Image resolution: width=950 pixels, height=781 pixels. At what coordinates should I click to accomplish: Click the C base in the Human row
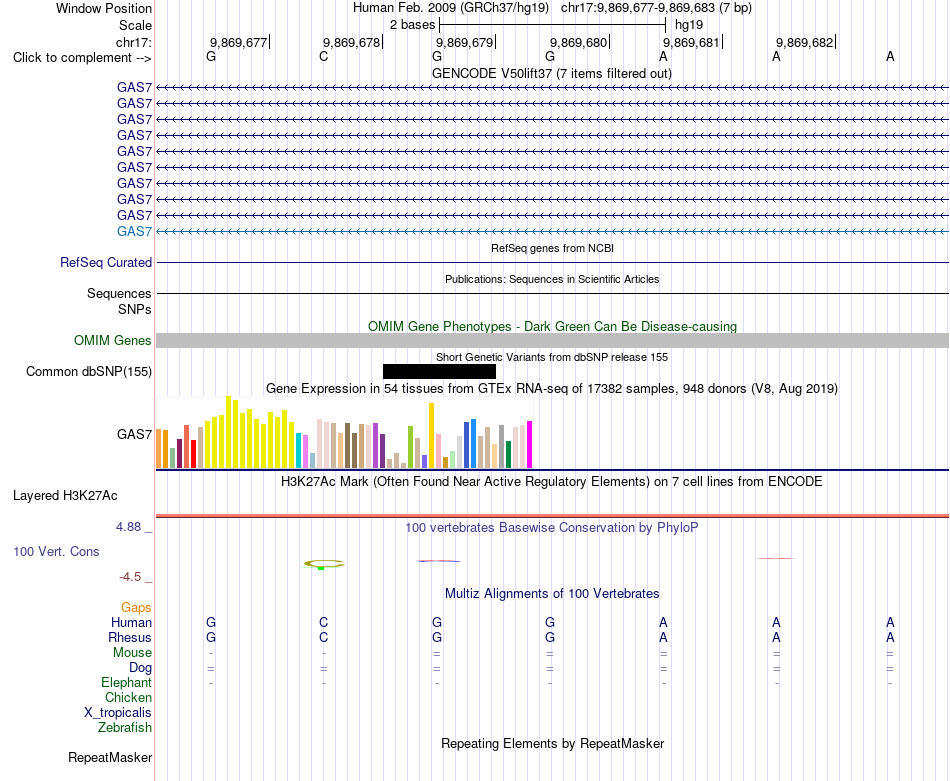324,622
